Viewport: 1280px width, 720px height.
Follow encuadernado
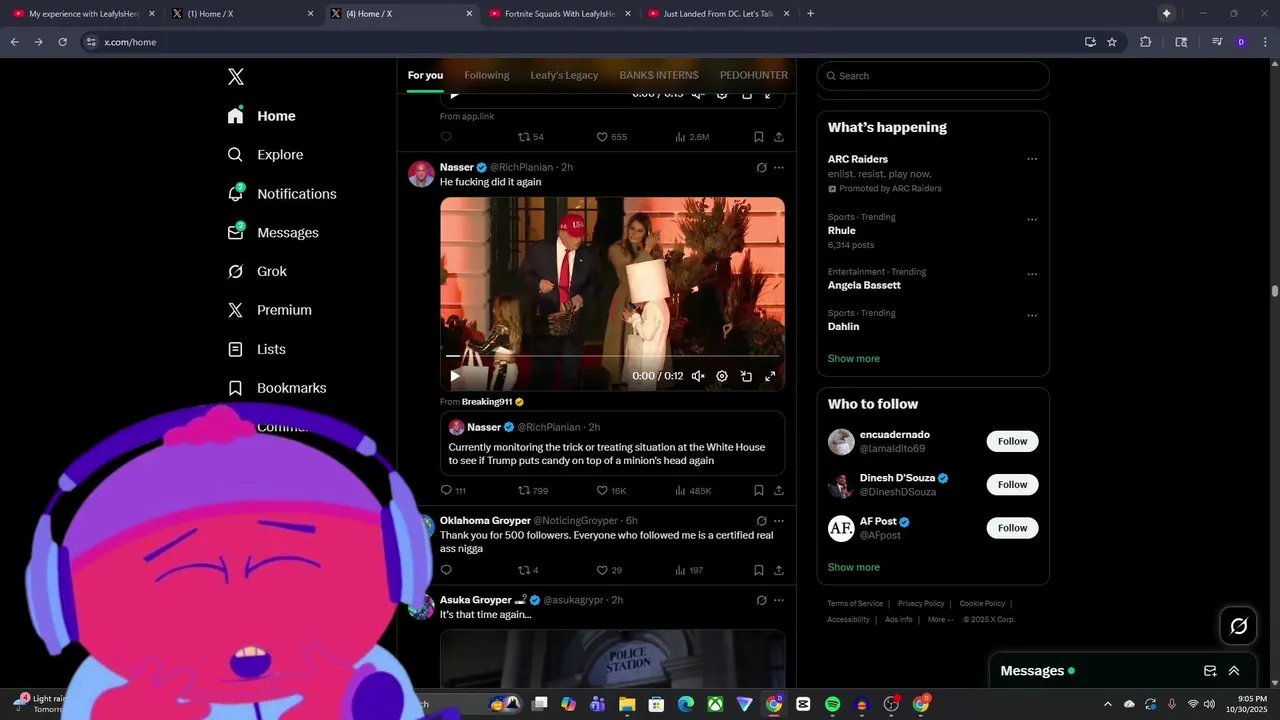coord(1012,441)
